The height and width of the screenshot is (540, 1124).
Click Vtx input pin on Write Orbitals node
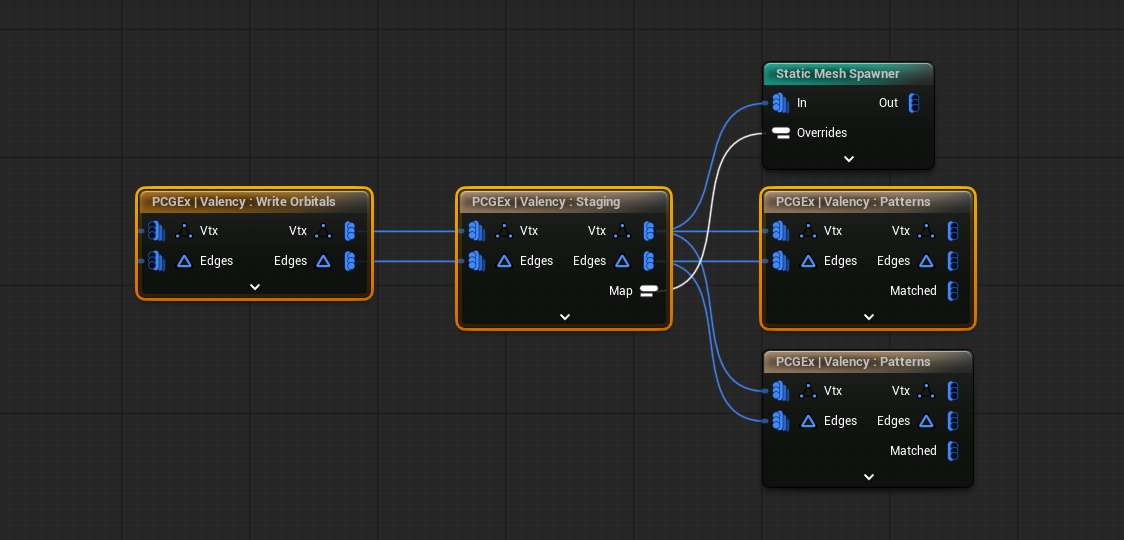(156, 231)
